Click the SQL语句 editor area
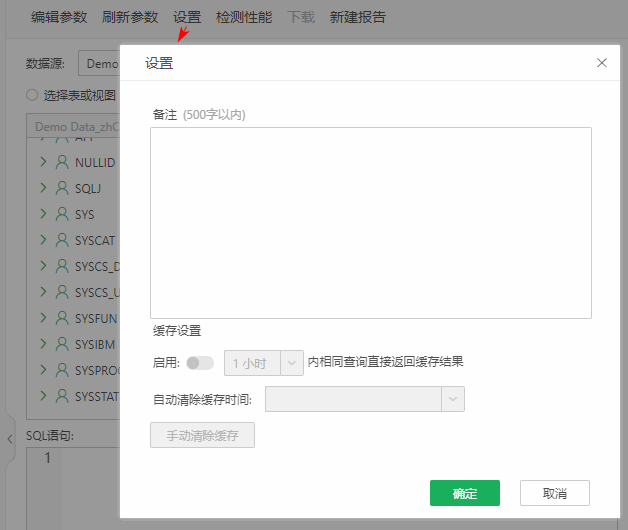 tap(73, 489)
